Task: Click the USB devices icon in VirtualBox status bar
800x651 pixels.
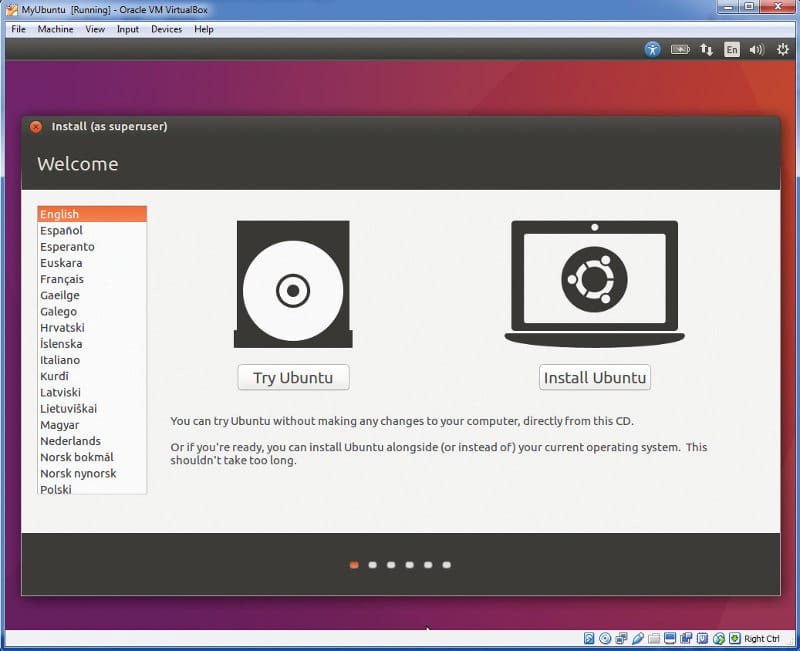Action: point(637,638)
